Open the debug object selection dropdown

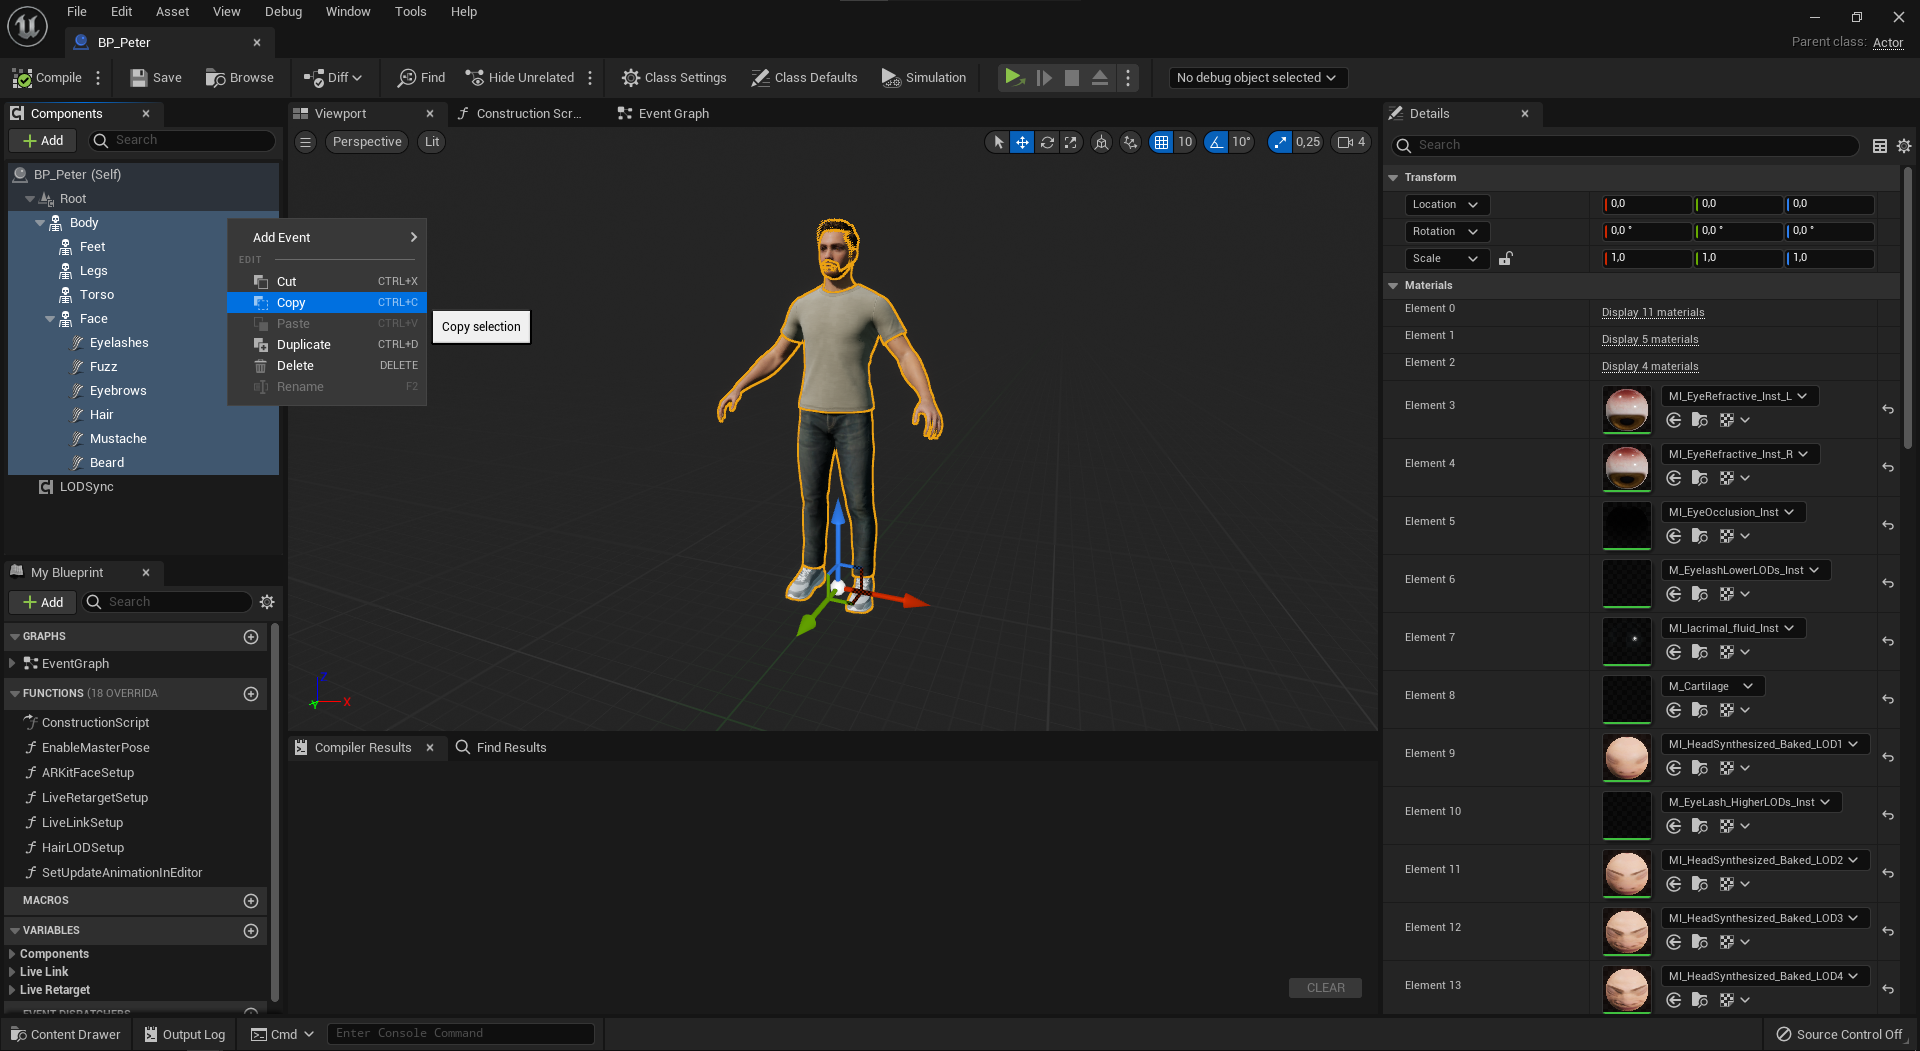point(1257,78)
